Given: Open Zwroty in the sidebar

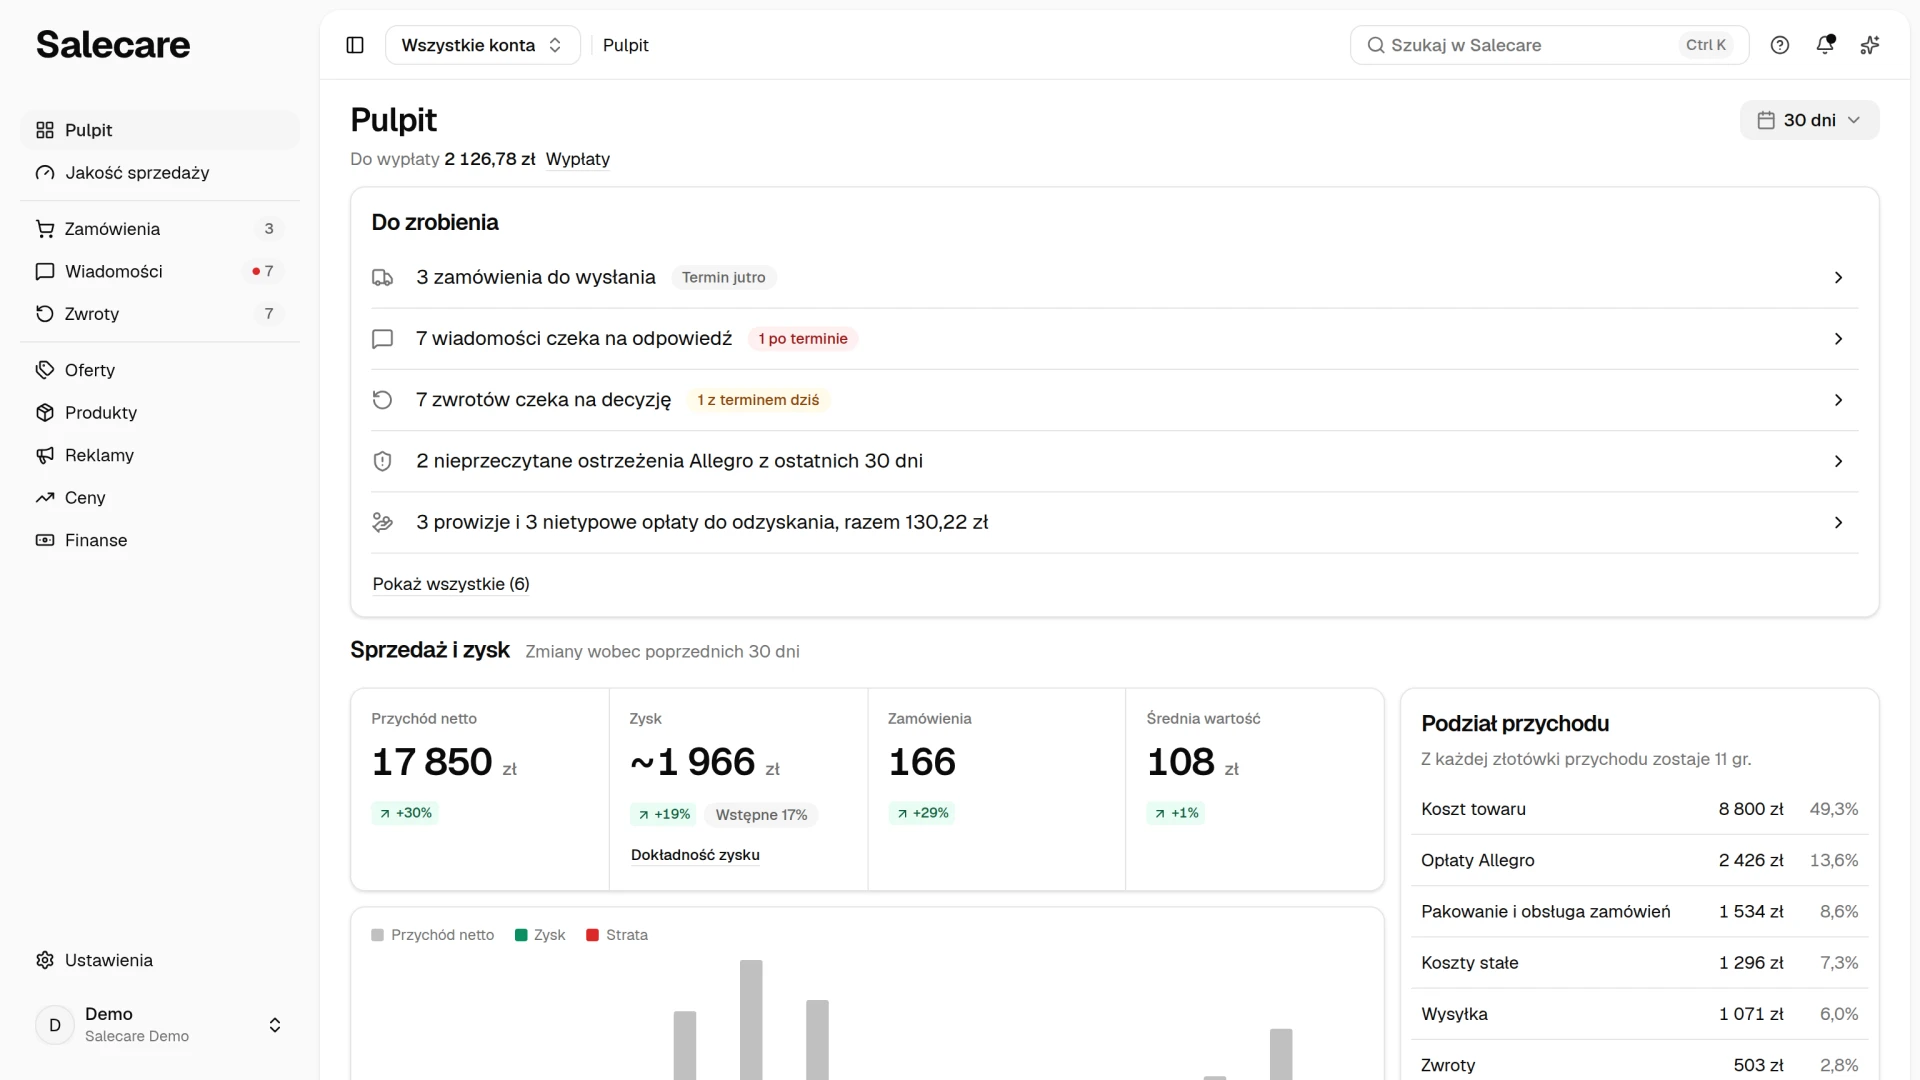Looking at the screenshot, I should pyautogui.click(x=160, y=314).
